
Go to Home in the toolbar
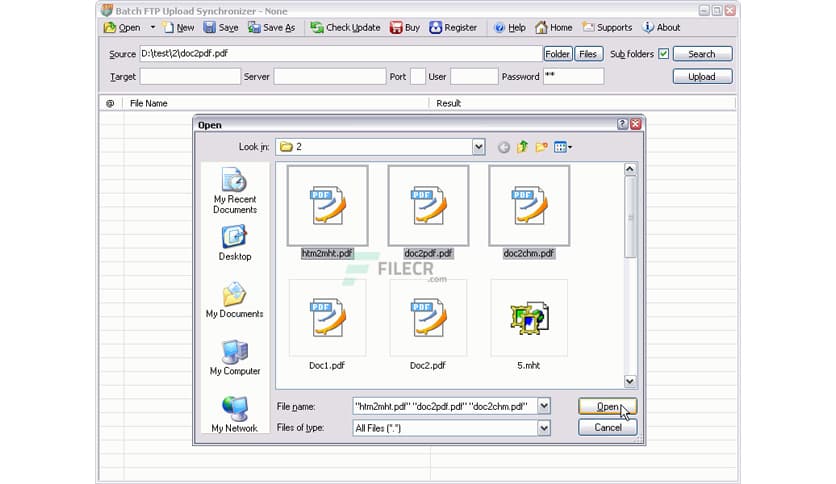[553, 27]
